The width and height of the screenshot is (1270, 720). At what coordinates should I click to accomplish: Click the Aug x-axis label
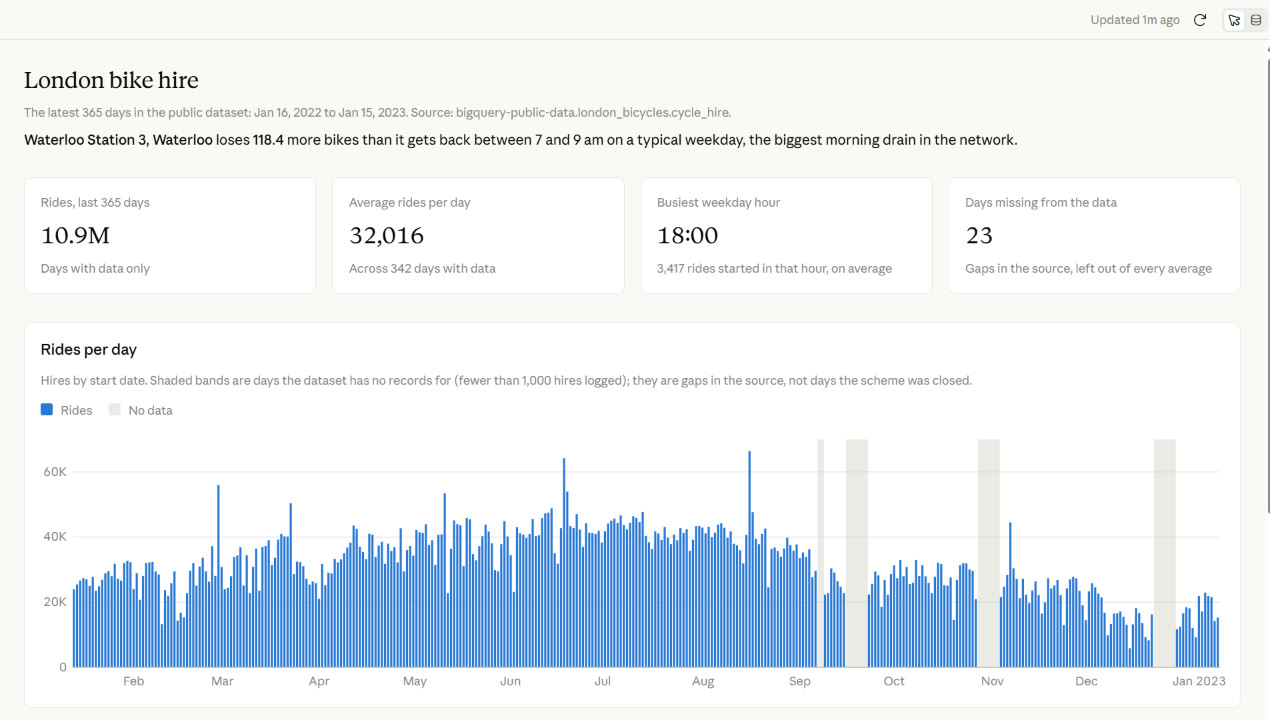(x=703, y=681)
